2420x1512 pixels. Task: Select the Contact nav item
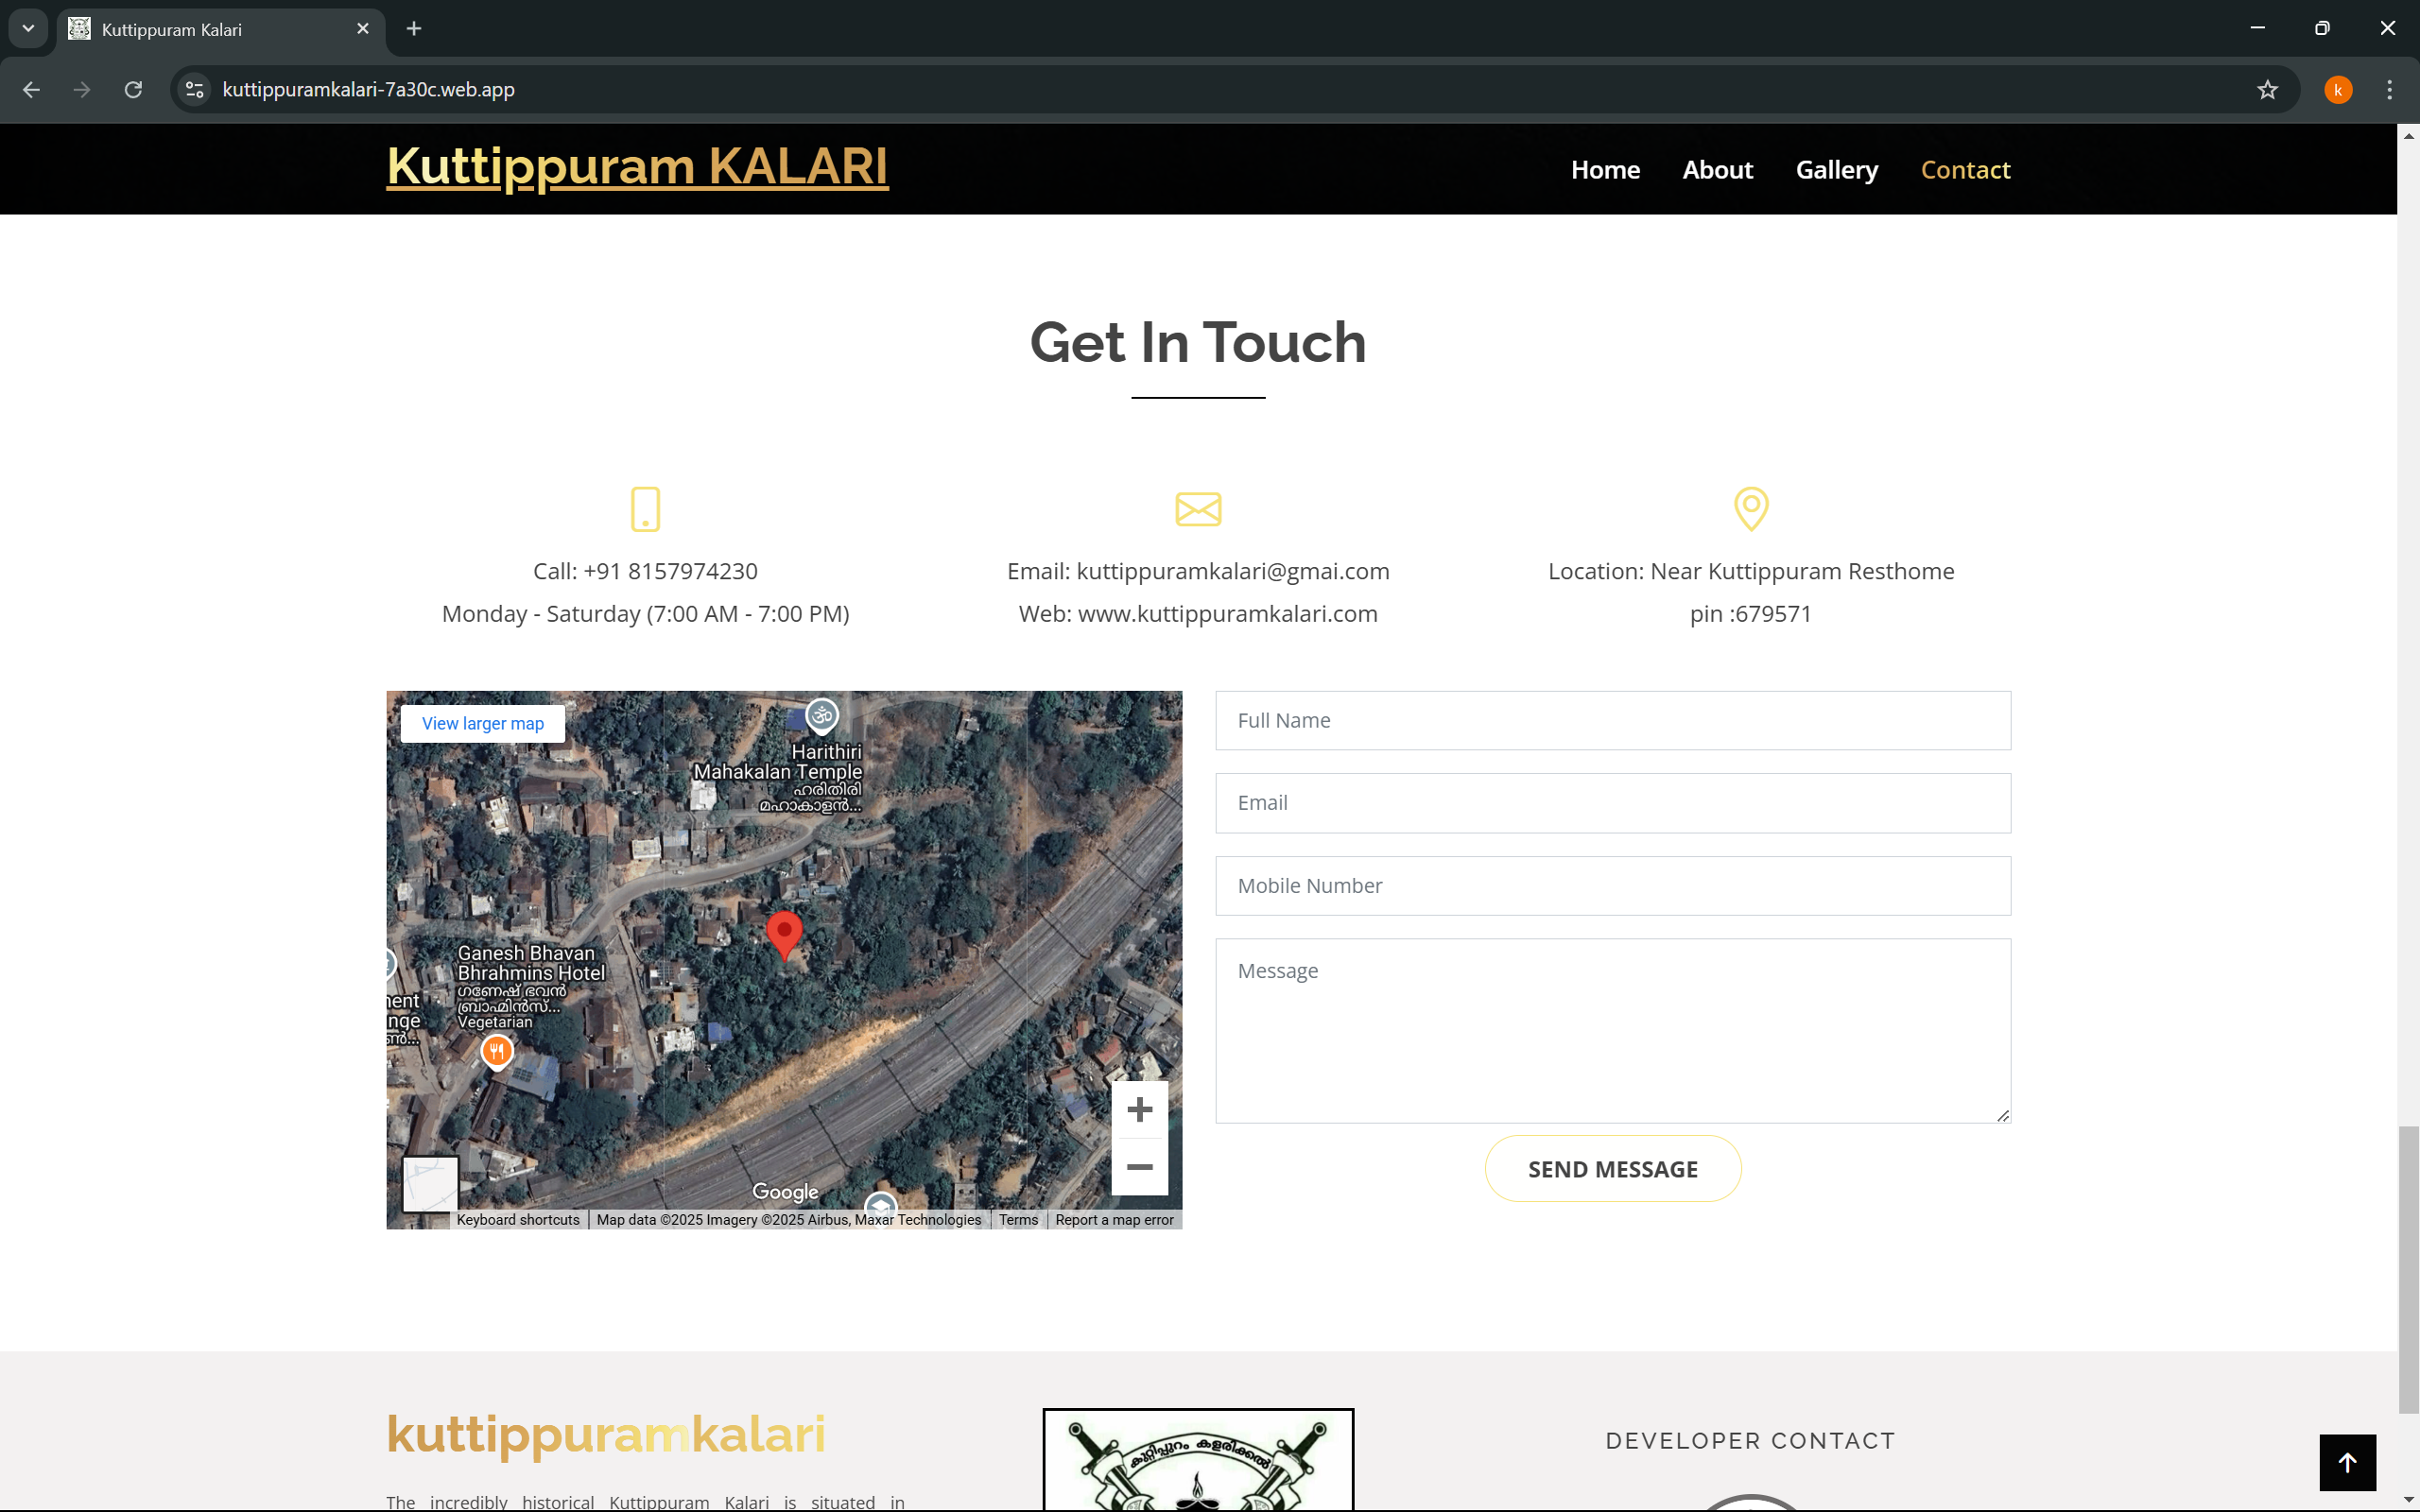1965,170
